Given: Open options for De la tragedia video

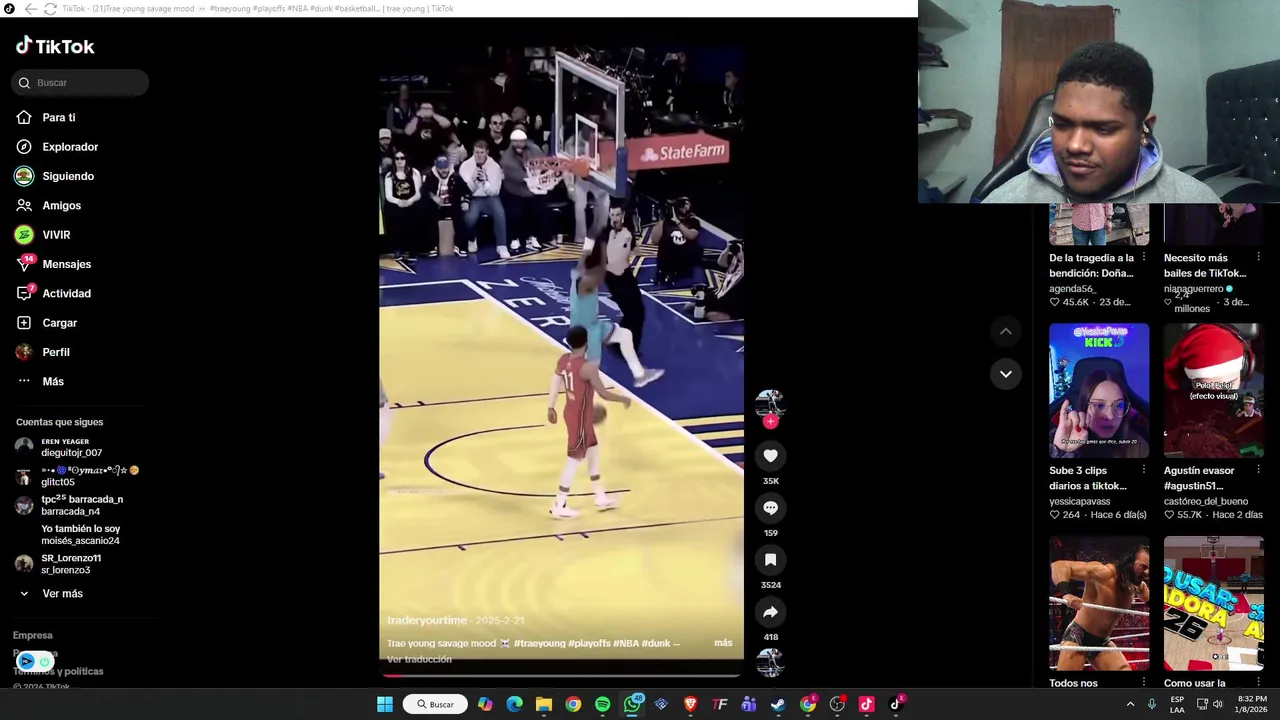Looking at the screenshot, I should pyautogui.click(x=1144, y=258).
